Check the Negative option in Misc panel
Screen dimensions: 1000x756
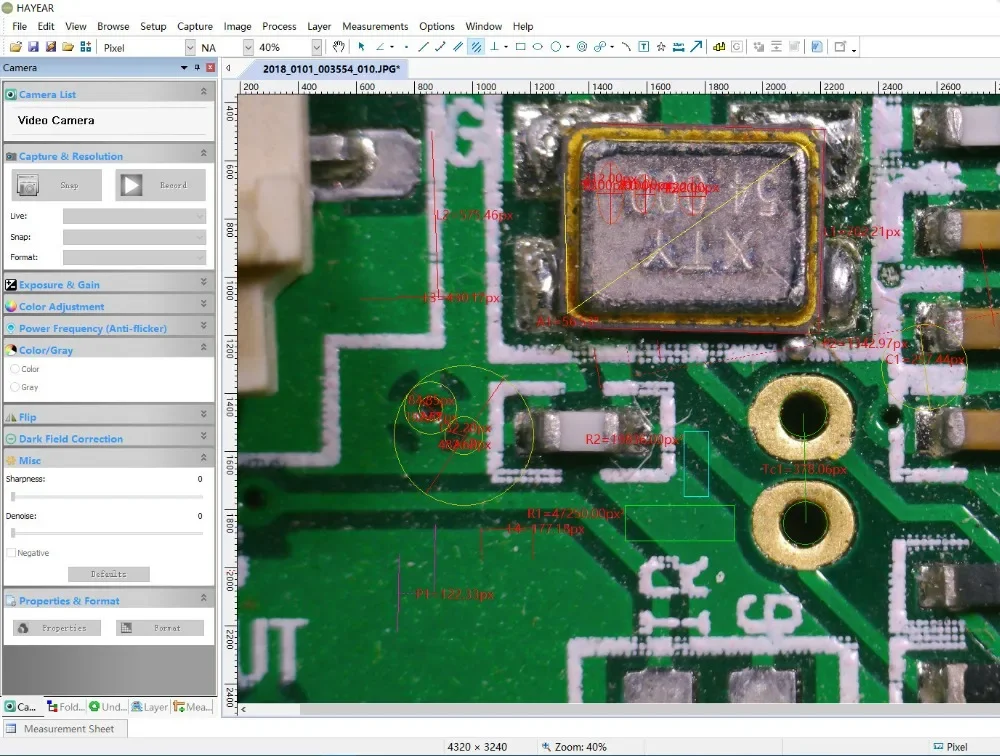point(10,552)
